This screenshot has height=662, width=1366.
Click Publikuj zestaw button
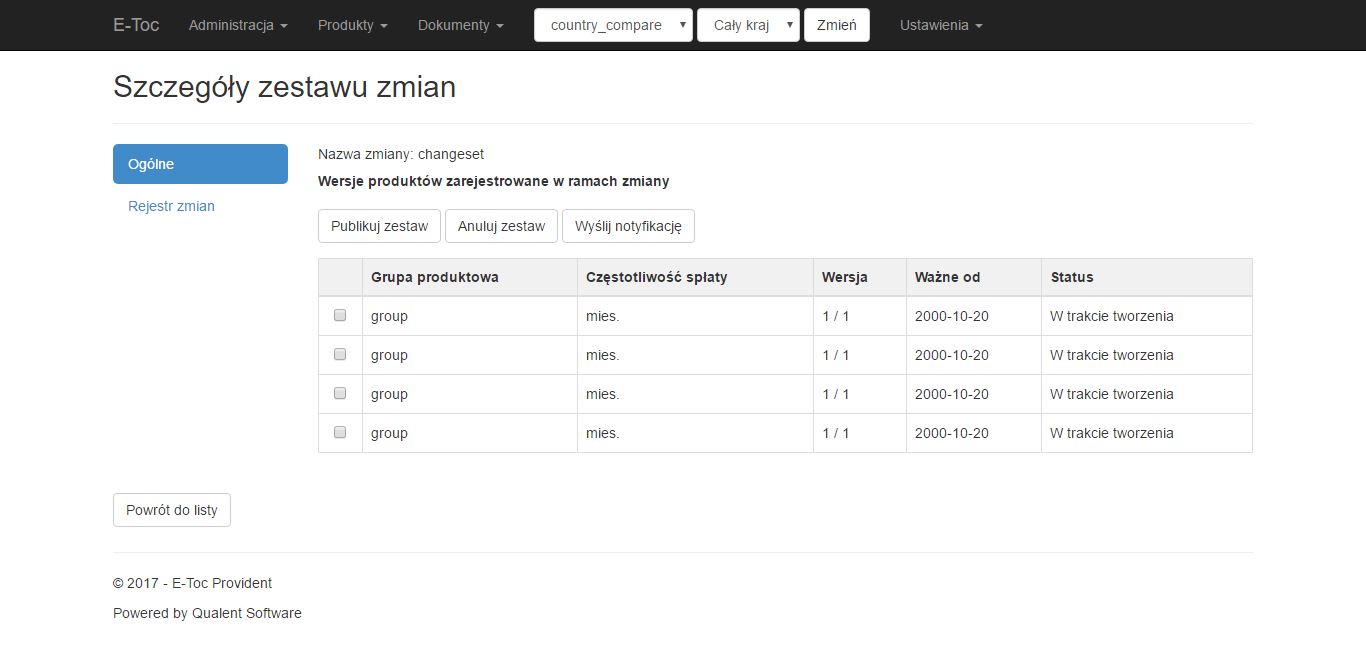[x=379, y=226]
